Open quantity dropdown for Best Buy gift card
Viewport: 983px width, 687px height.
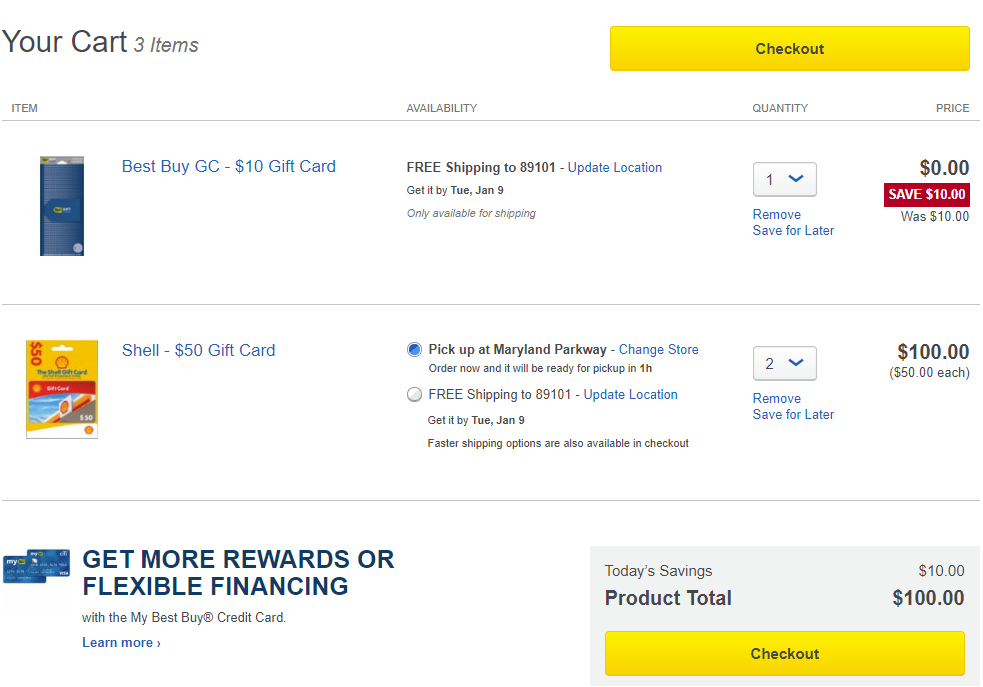click(785, 180)
